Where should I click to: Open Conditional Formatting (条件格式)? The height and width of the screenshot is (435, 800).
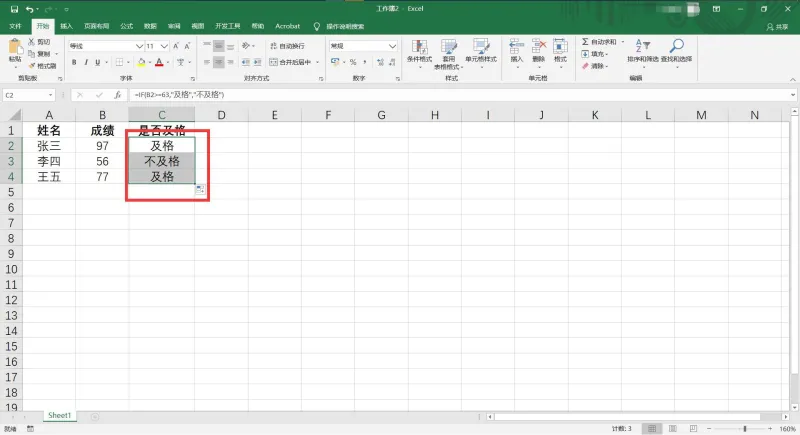pyautogui.click(x=419, y=54)
